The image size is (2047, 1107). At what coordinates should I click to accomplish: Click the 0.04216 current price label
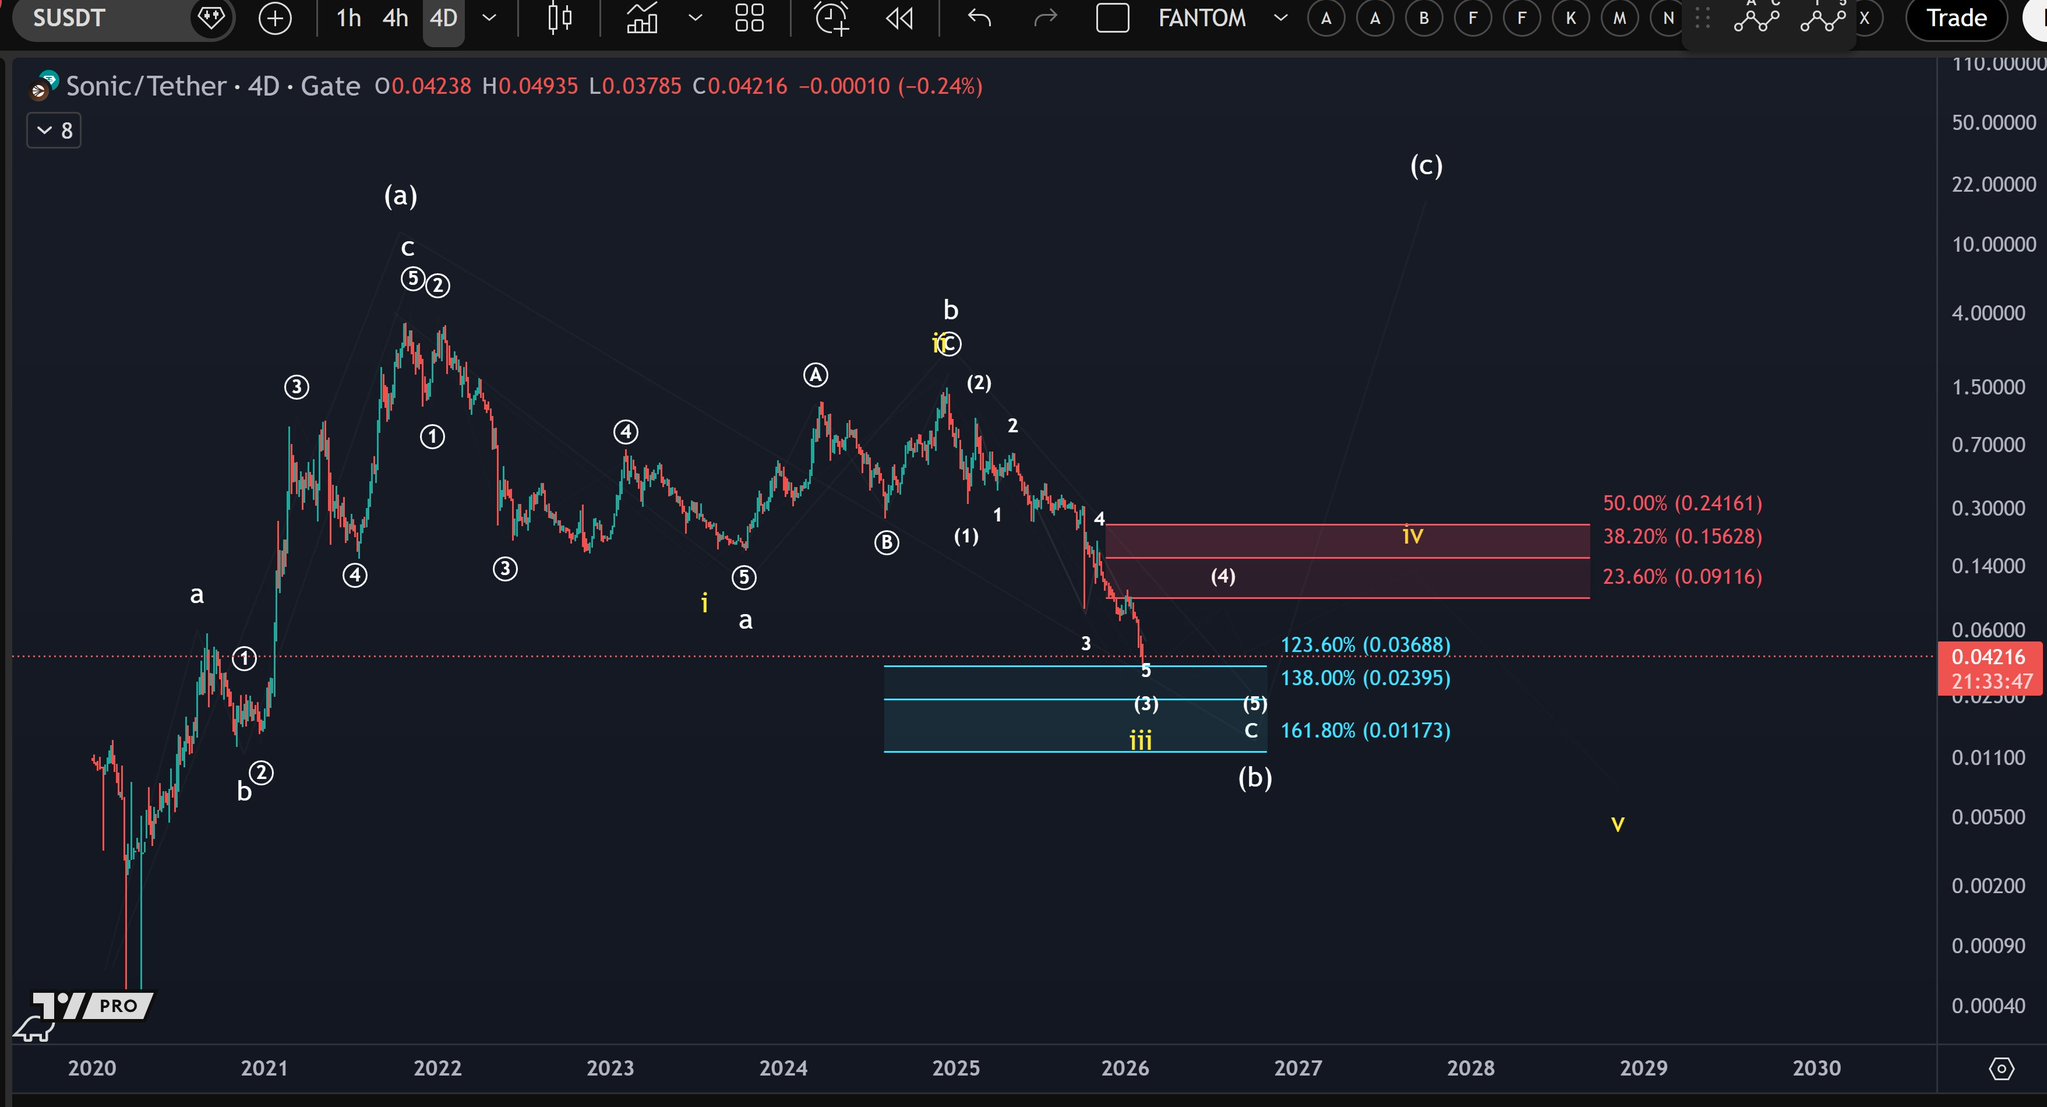1988,657
